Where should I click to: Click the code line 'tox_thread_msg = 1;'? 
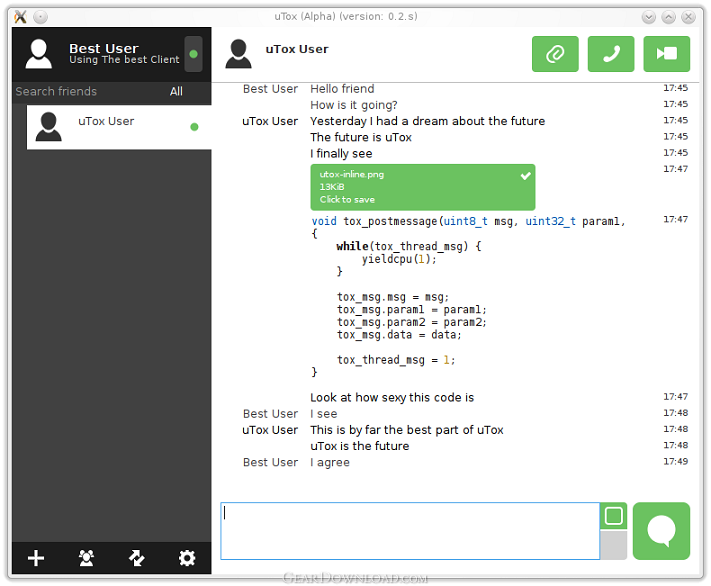coord(396,360)
